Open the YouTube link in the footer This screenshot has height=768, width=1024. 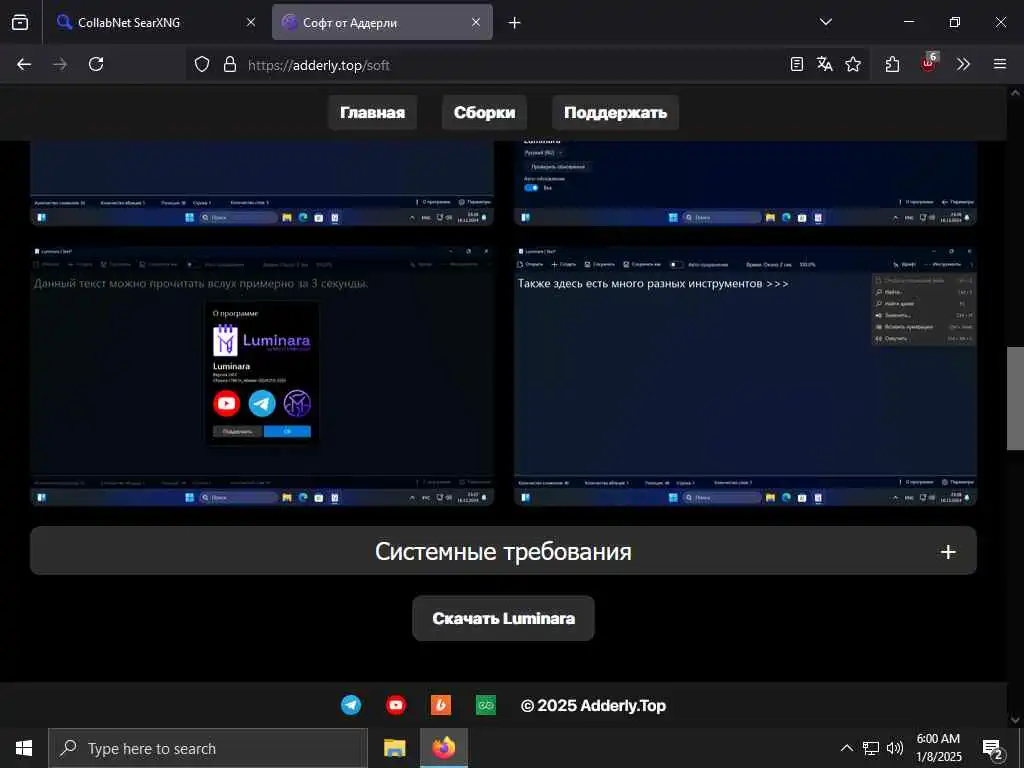(396, 705)
